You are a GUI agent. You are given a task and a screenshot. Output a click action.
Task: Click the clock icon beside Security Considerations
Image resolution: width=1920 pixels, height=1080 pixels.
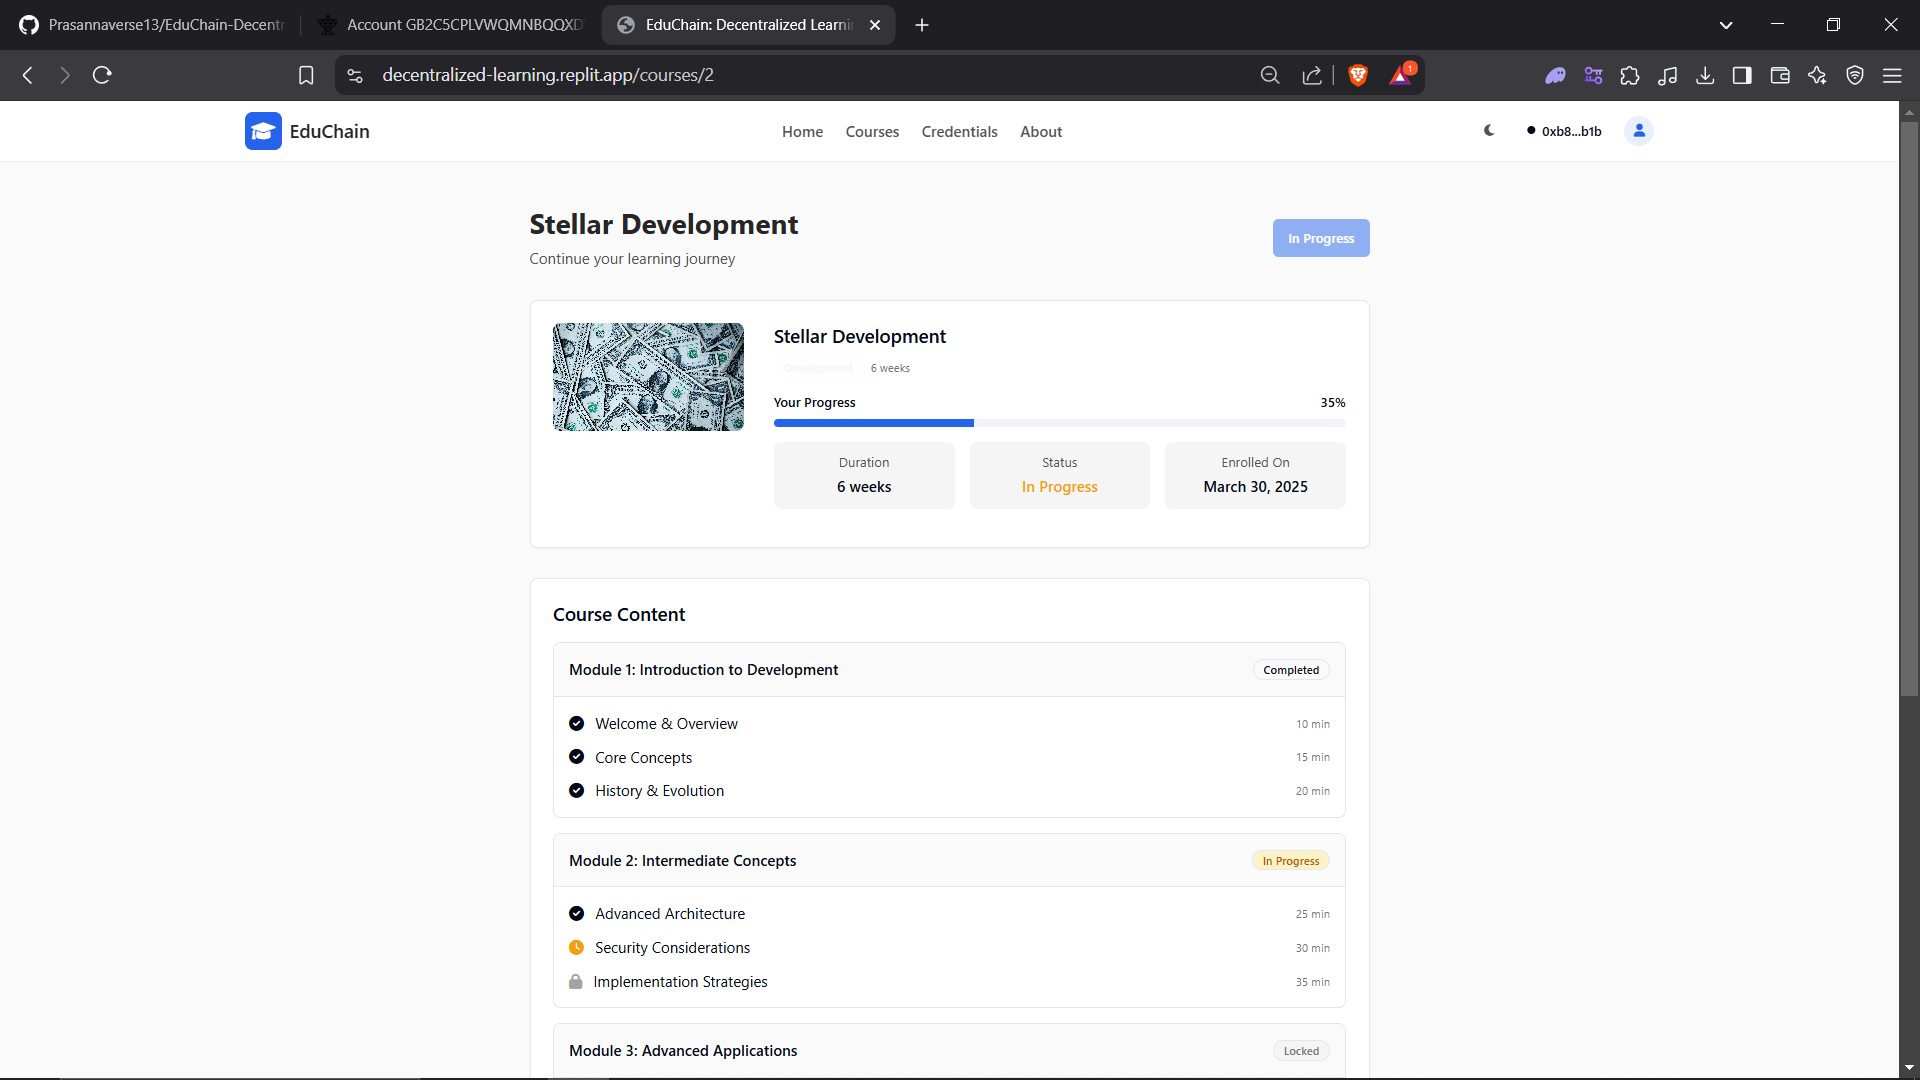[x=577, y=947]
